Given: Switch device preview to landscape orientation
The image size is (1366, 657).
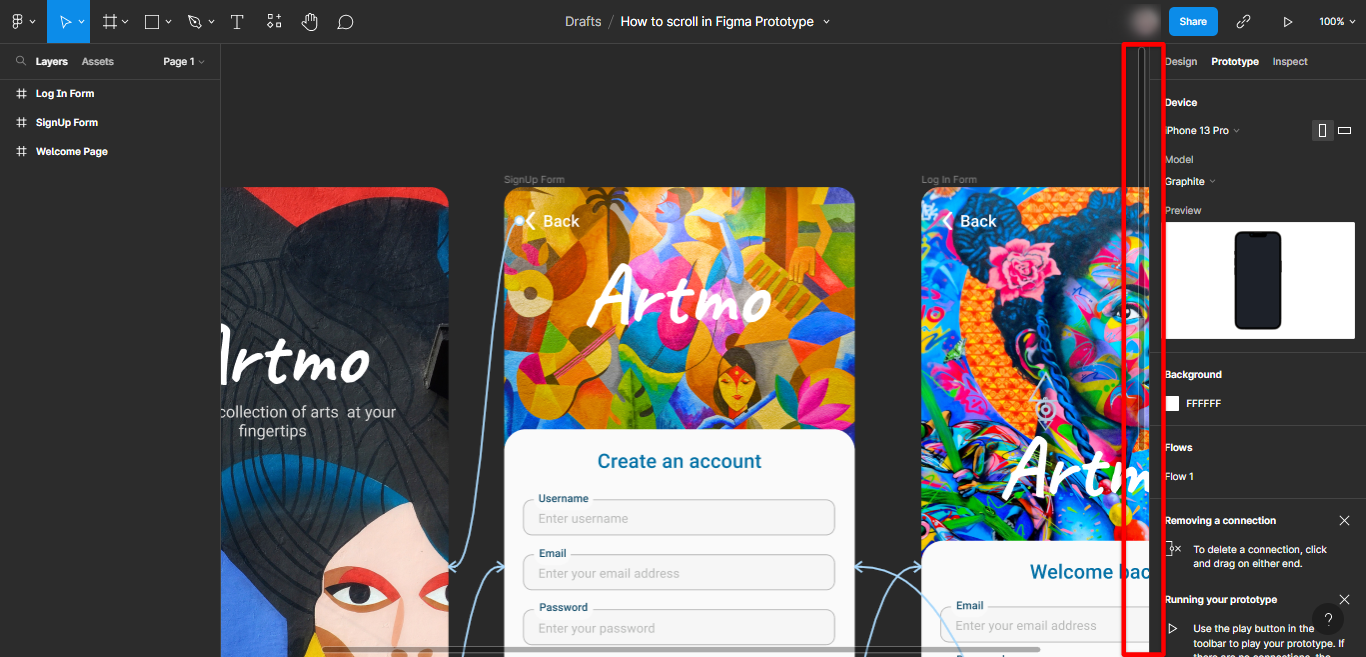Looking at the screenshot, I should (x=1345, y=130).
